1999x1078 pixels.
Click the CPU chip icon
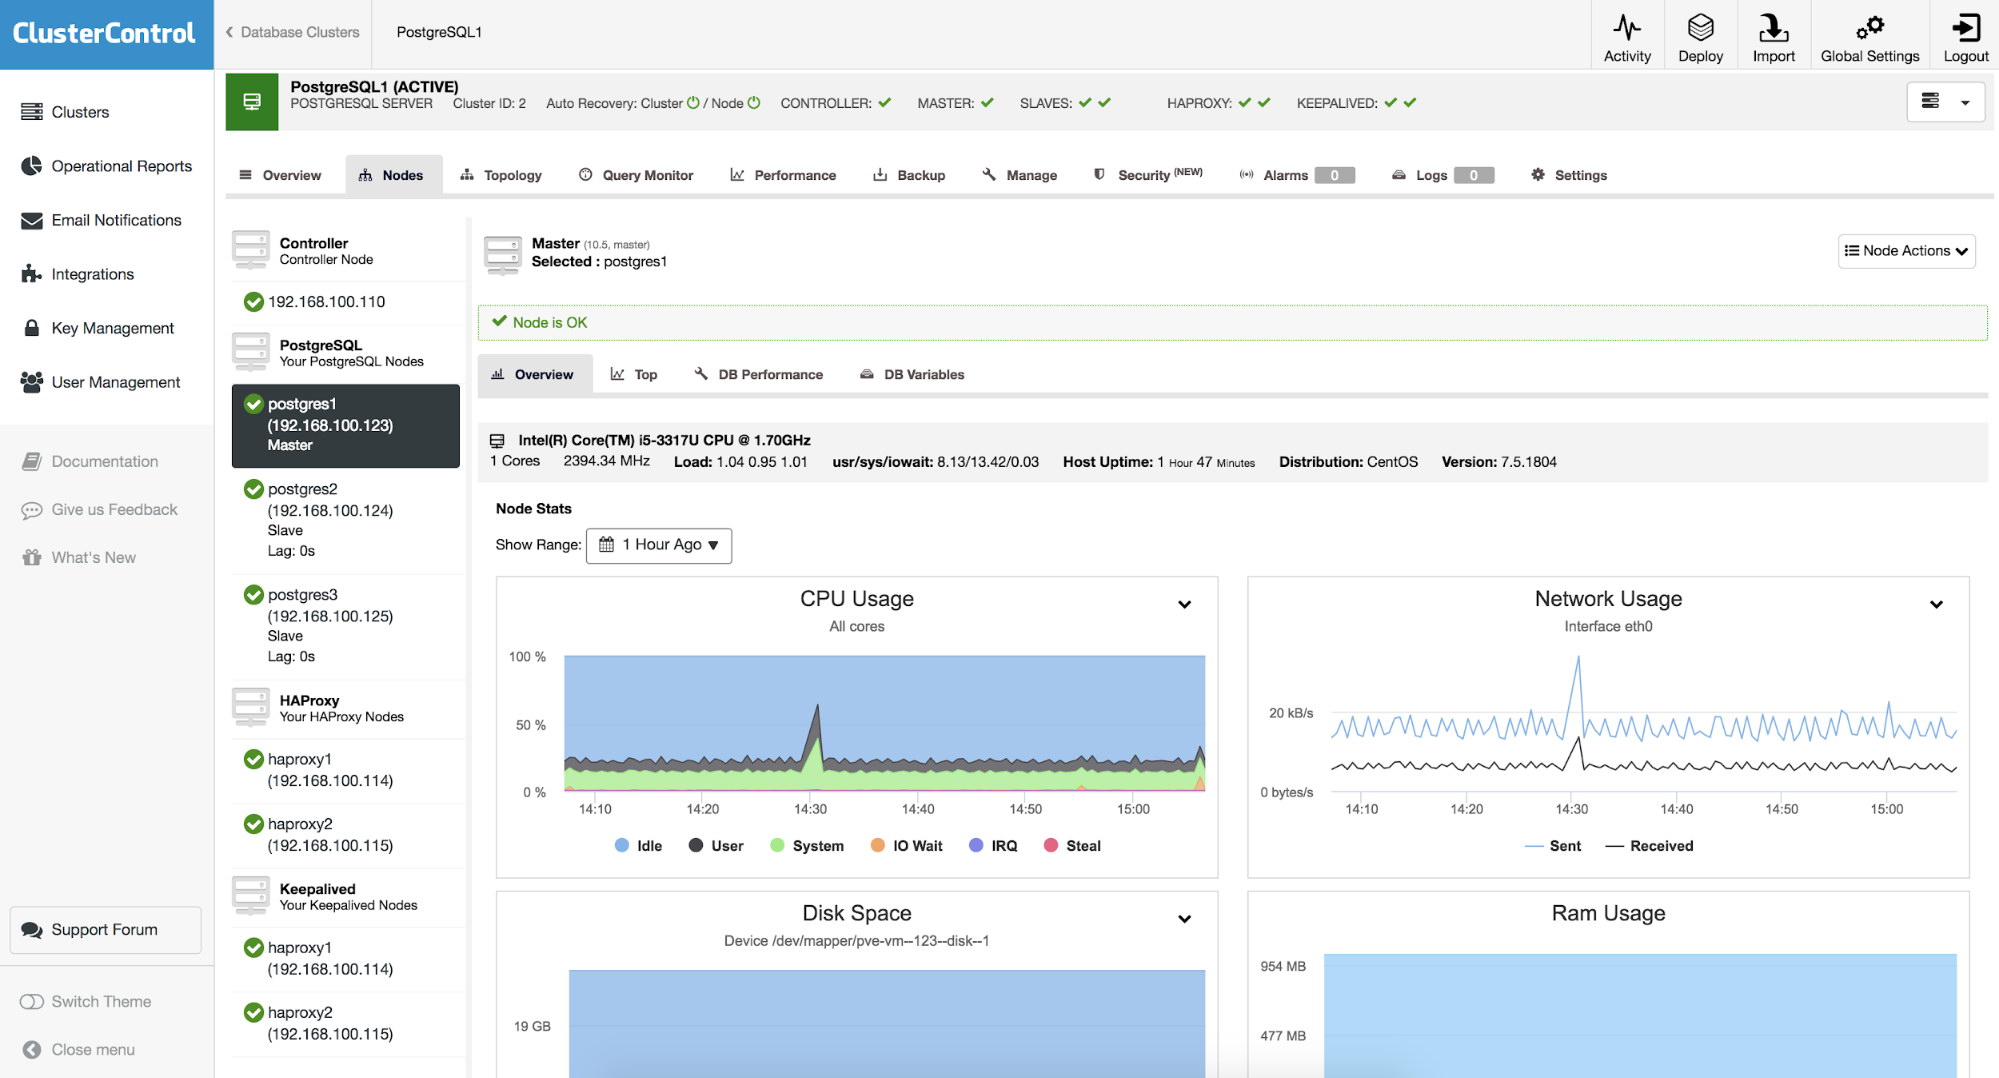click(x=497, y=440)
